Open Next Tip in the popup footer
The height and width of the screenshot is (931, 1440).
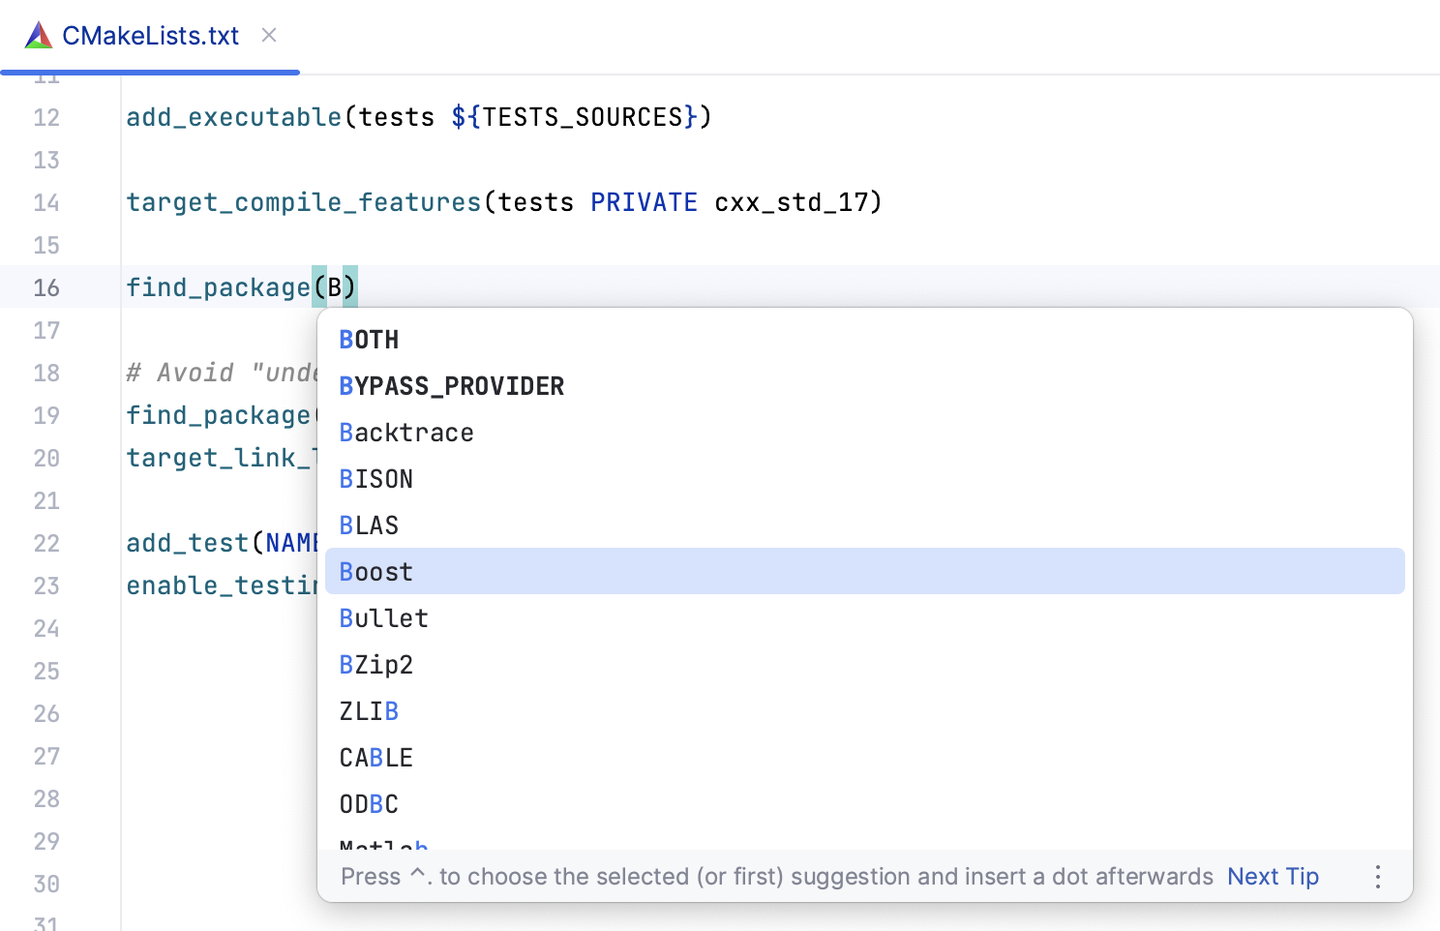[1272, 876]
